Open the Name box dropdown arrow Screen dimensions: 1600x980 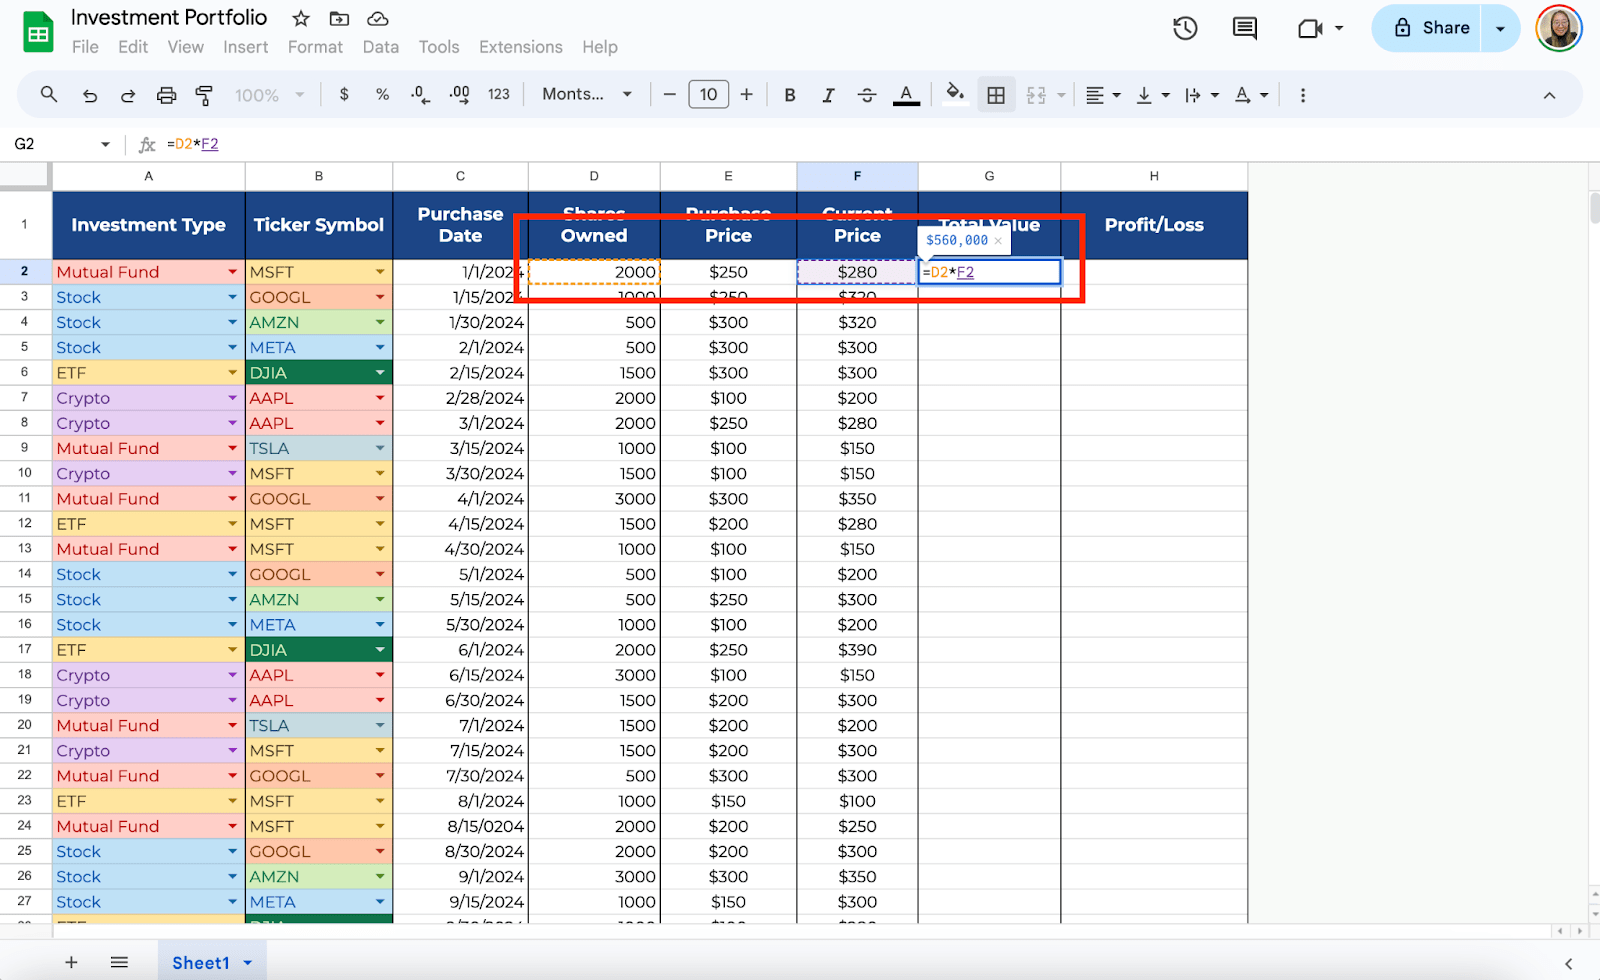coord(105,144)
